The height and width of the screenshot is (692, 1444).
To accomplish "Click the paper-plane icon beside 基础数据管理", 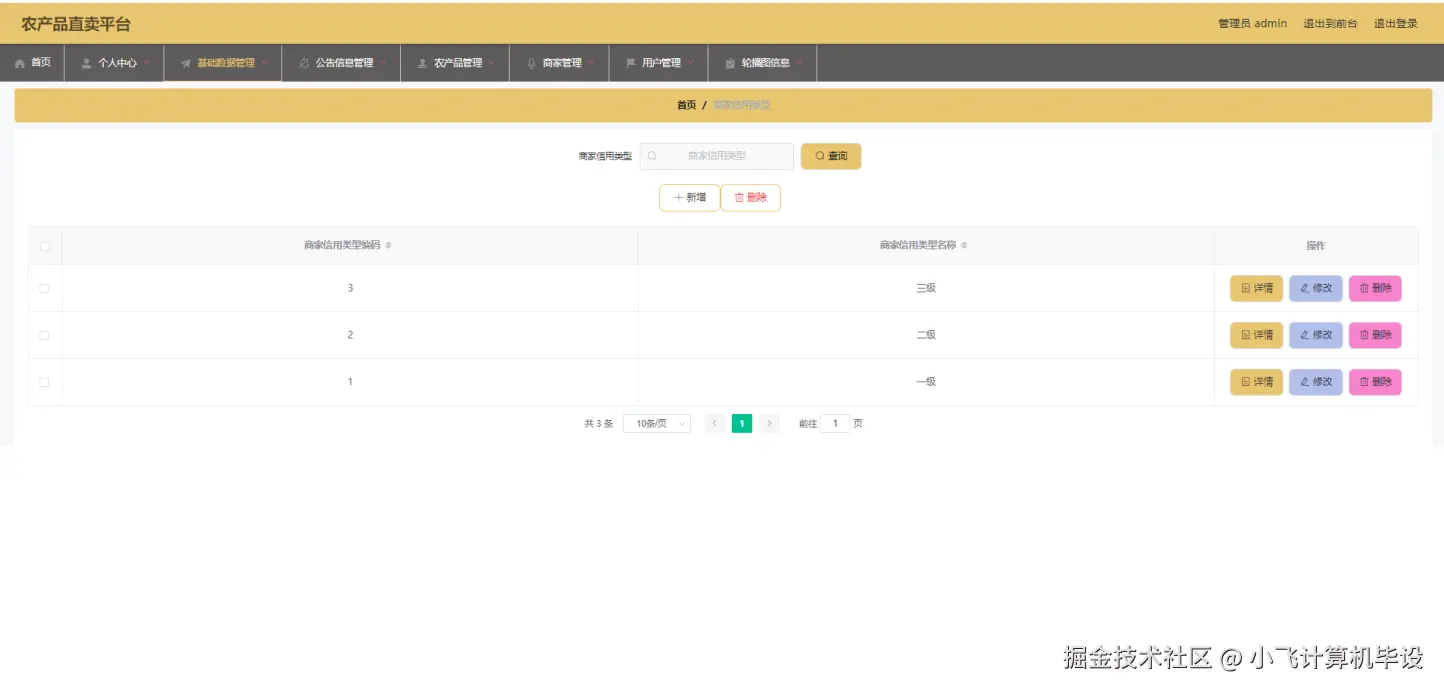I will coord(186,63).
